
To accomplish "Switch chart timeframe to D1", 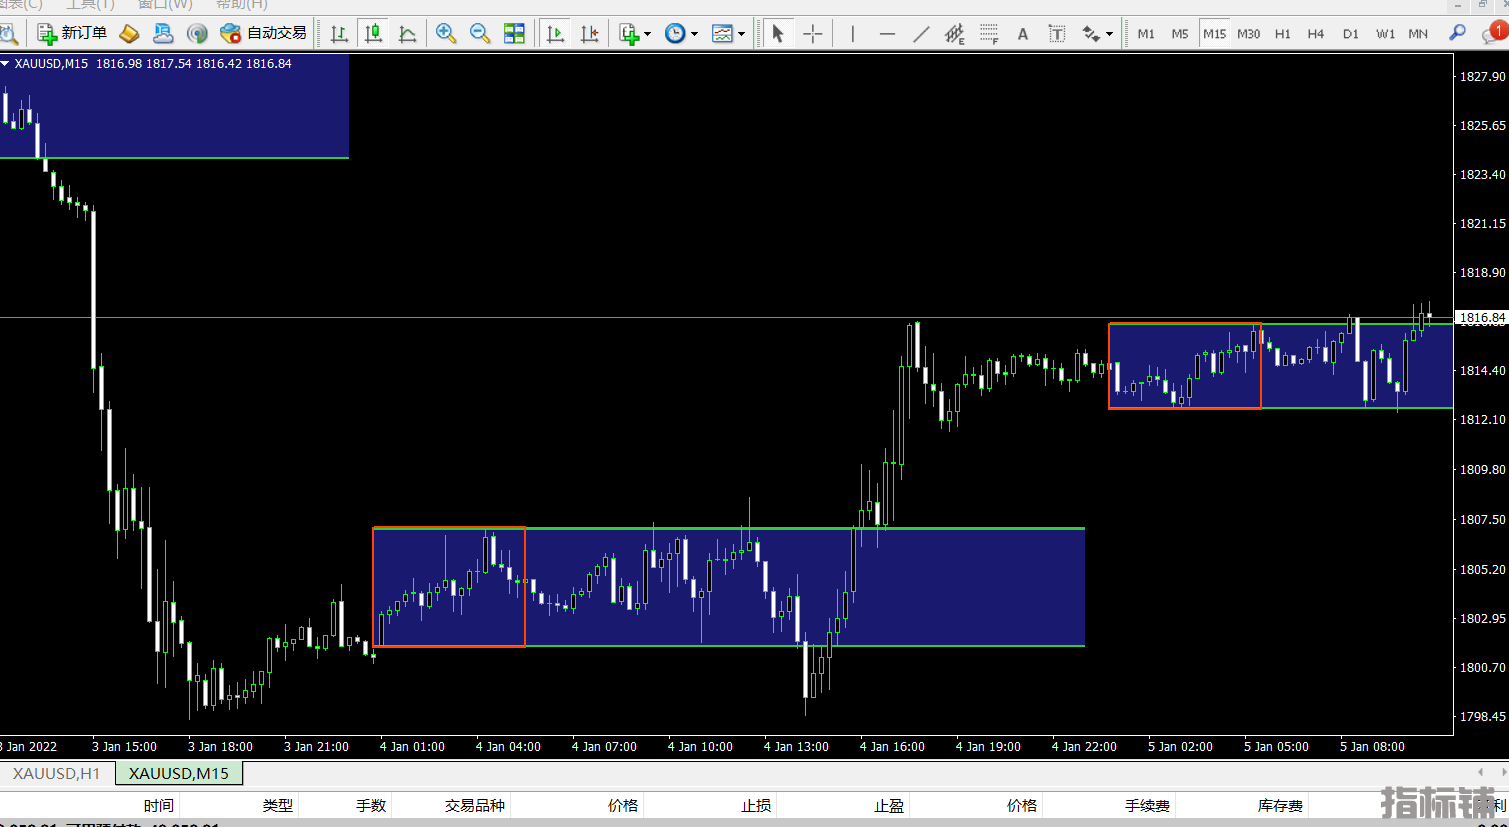I will click(x=1350, y=33).
